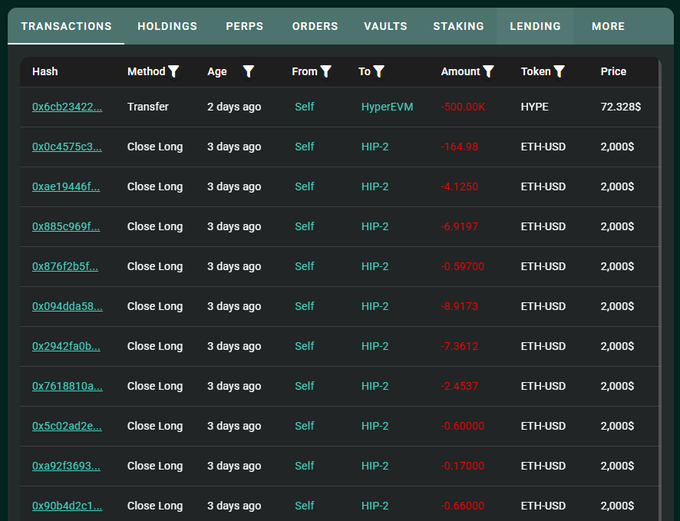Open the Orders tab

[315, 26]
